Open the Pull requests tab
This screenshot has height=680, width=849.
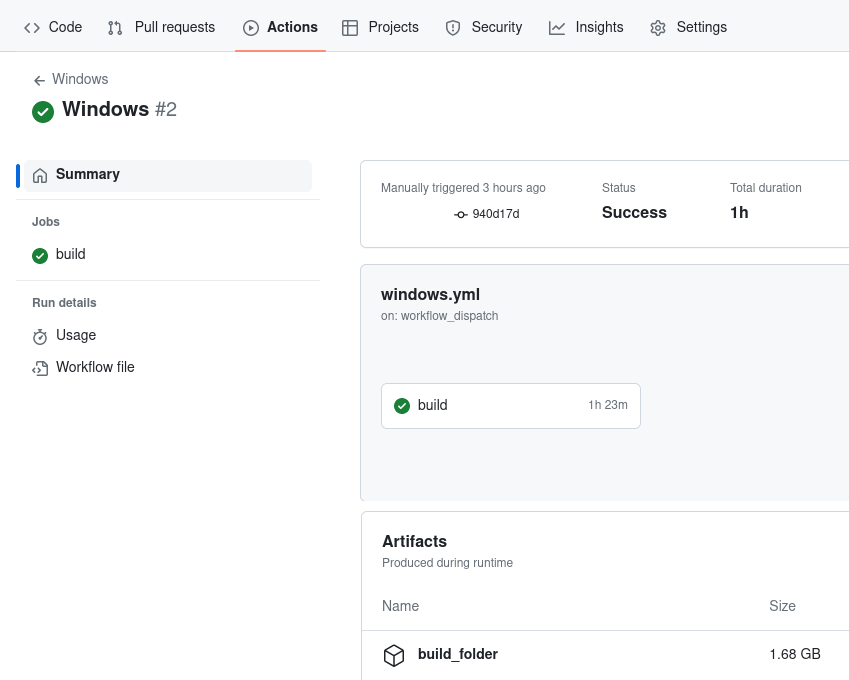pos(161,27)
